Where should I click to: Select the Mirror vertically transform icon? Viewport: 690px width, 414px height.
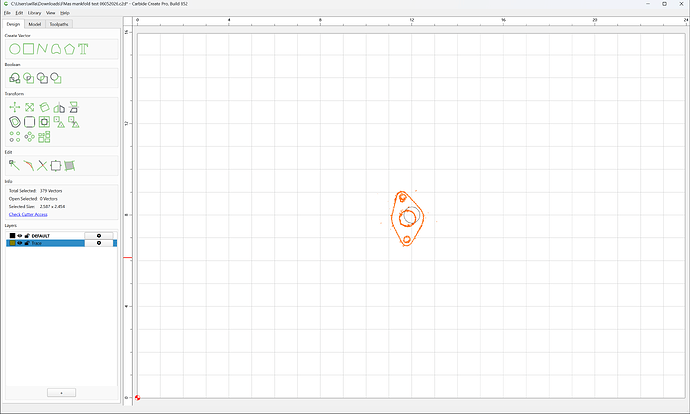pyautogui.click(x=59, y=107)
